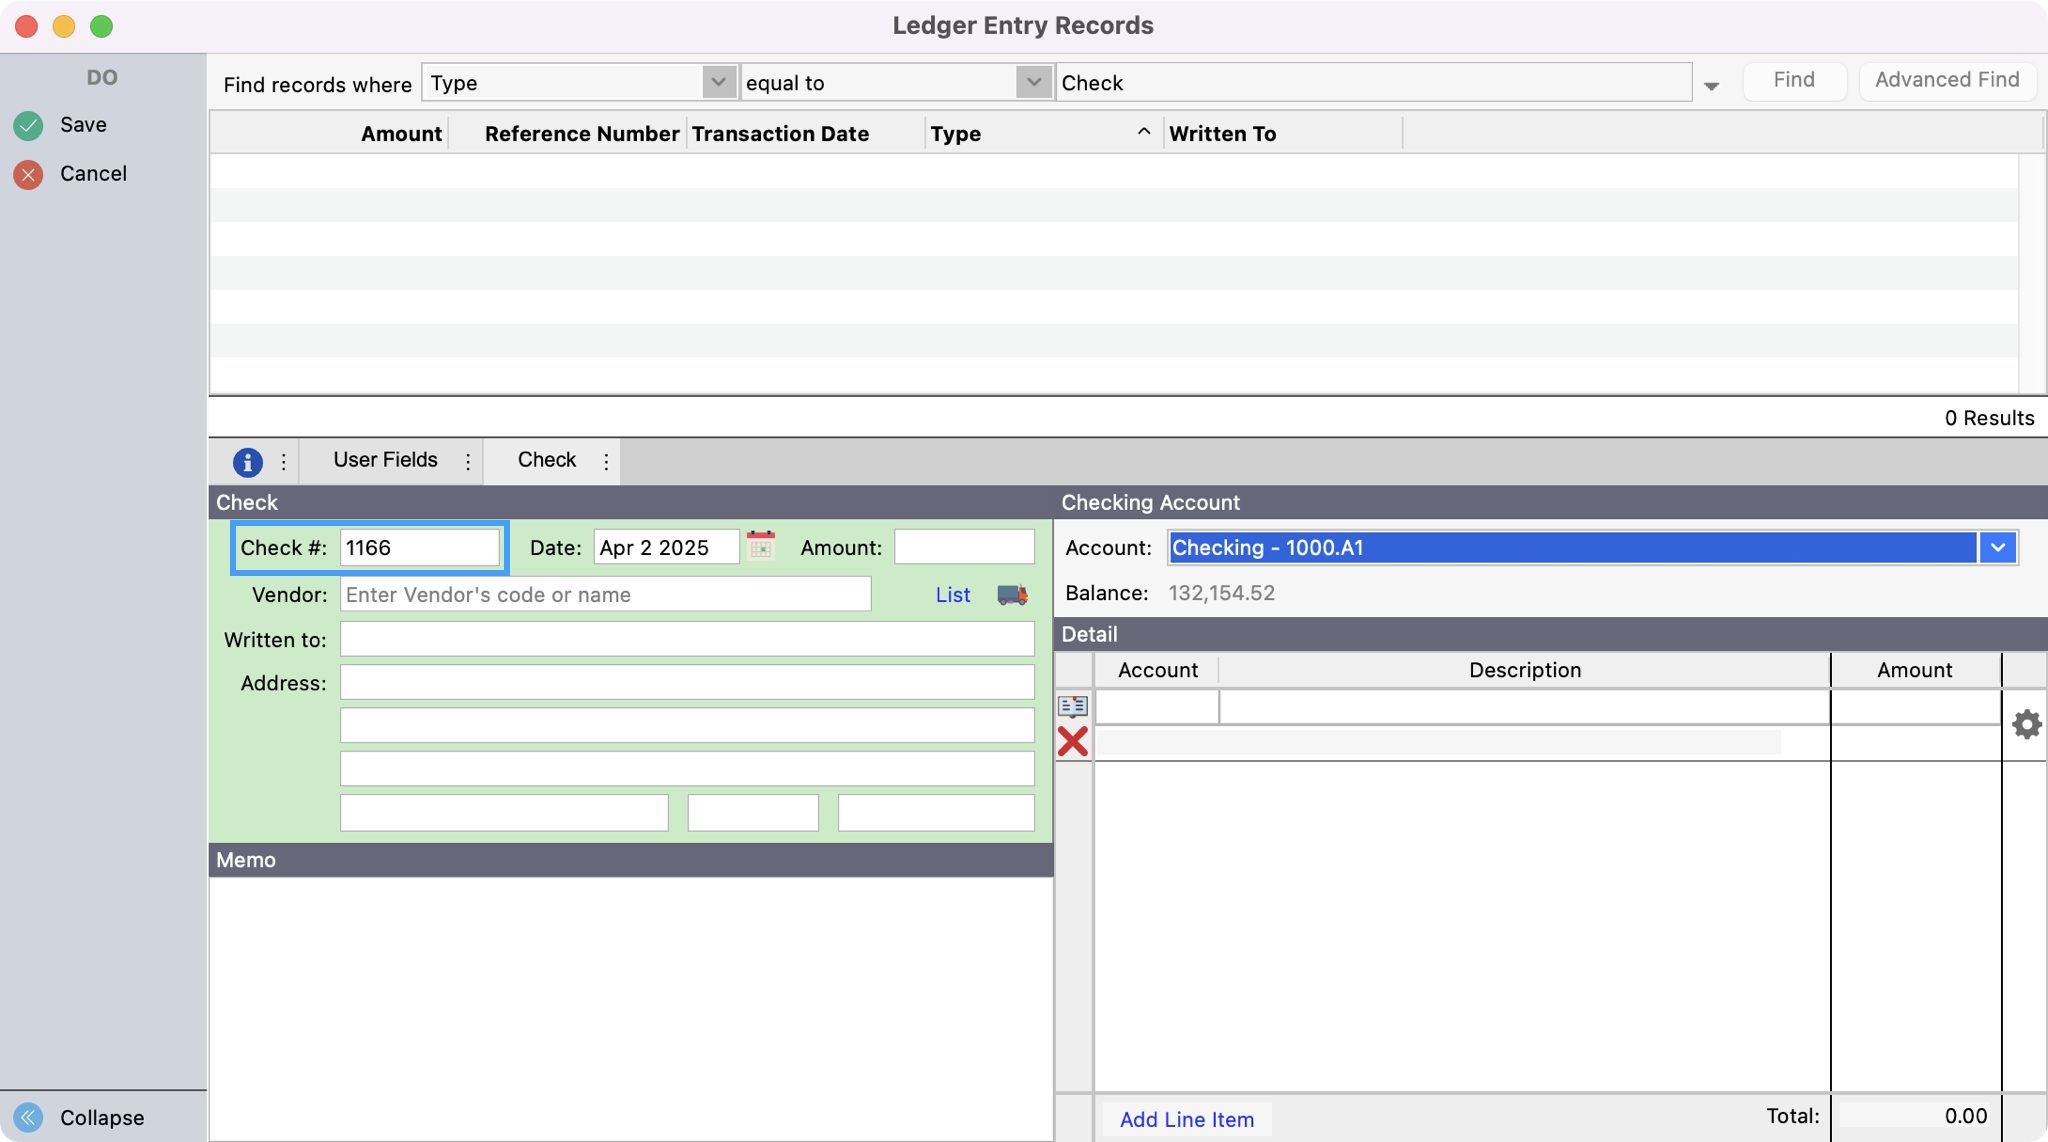The width and height of the screenshot is (2048, 1142).
Task: Click the red Cancel X icon
Action: tap(28, 175)
